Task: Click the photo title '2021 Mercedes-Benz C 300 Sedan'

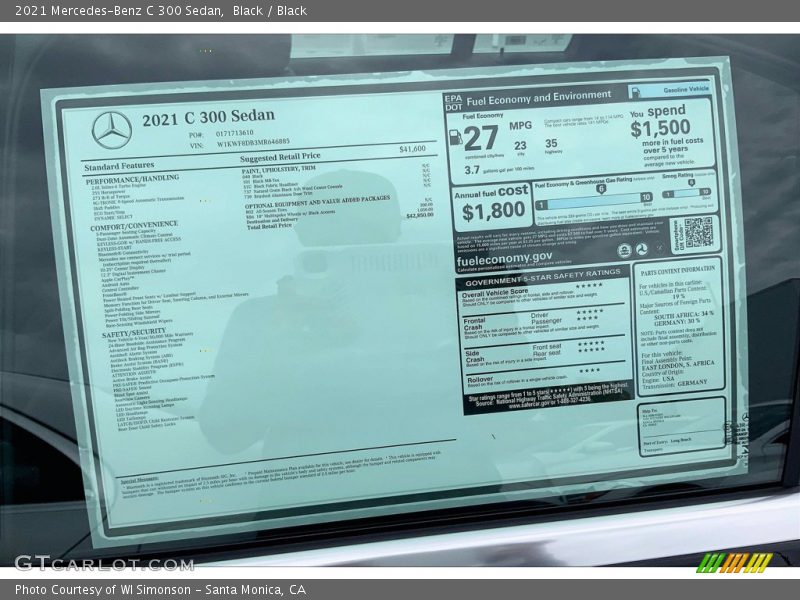Action: click(x=119, y=11)
